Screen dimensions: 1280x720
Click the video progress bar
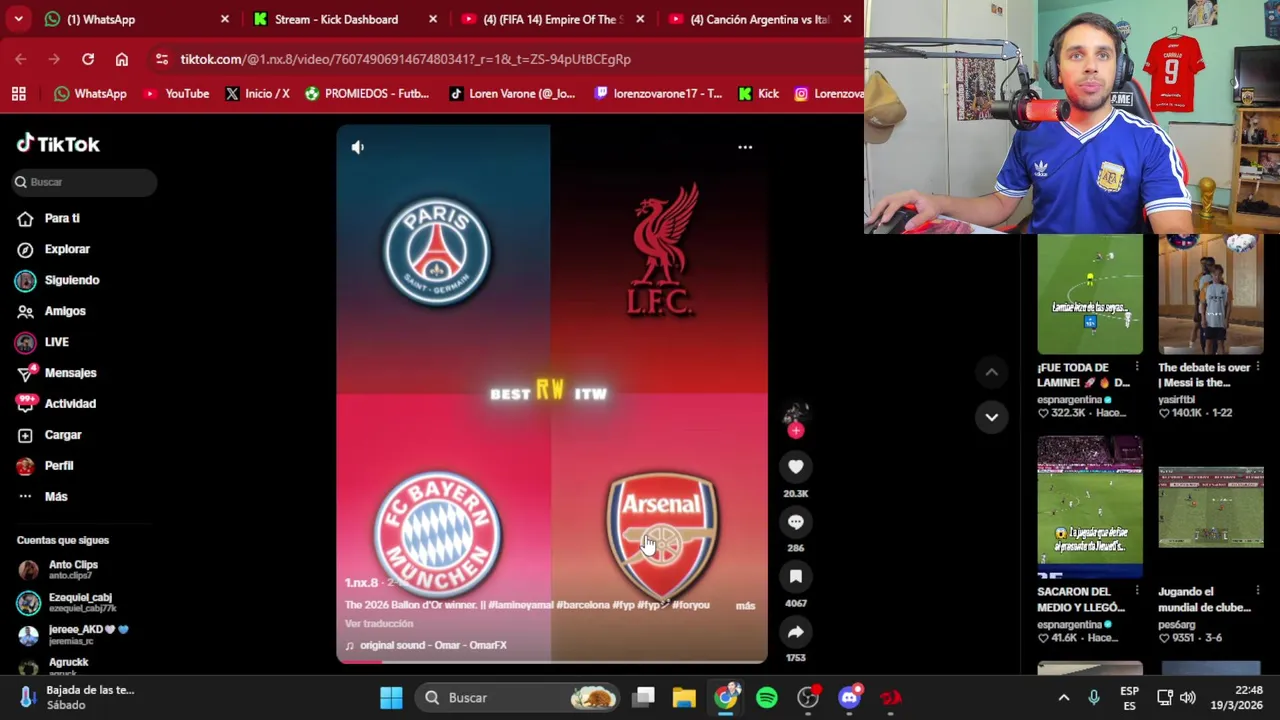click(552, 661)
